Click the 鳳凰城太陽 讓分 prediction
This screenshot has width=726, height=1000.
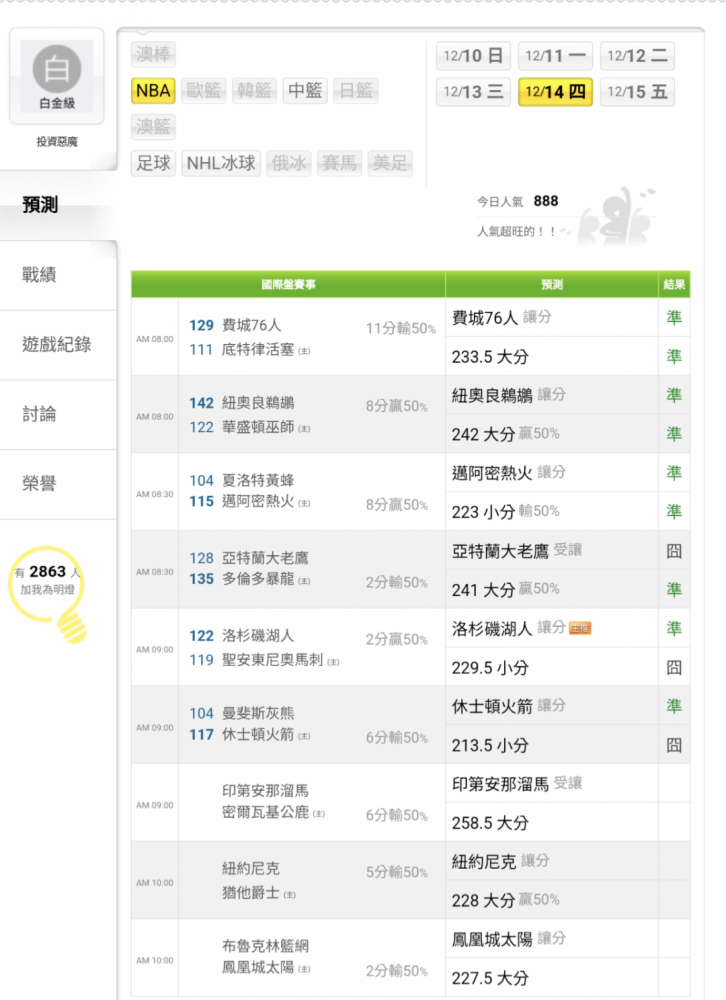[508, 939]
